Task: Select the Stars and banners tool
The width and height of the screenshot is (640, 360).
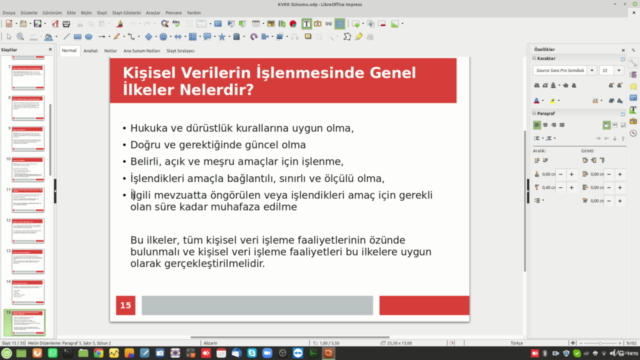Action: [222, 37]
